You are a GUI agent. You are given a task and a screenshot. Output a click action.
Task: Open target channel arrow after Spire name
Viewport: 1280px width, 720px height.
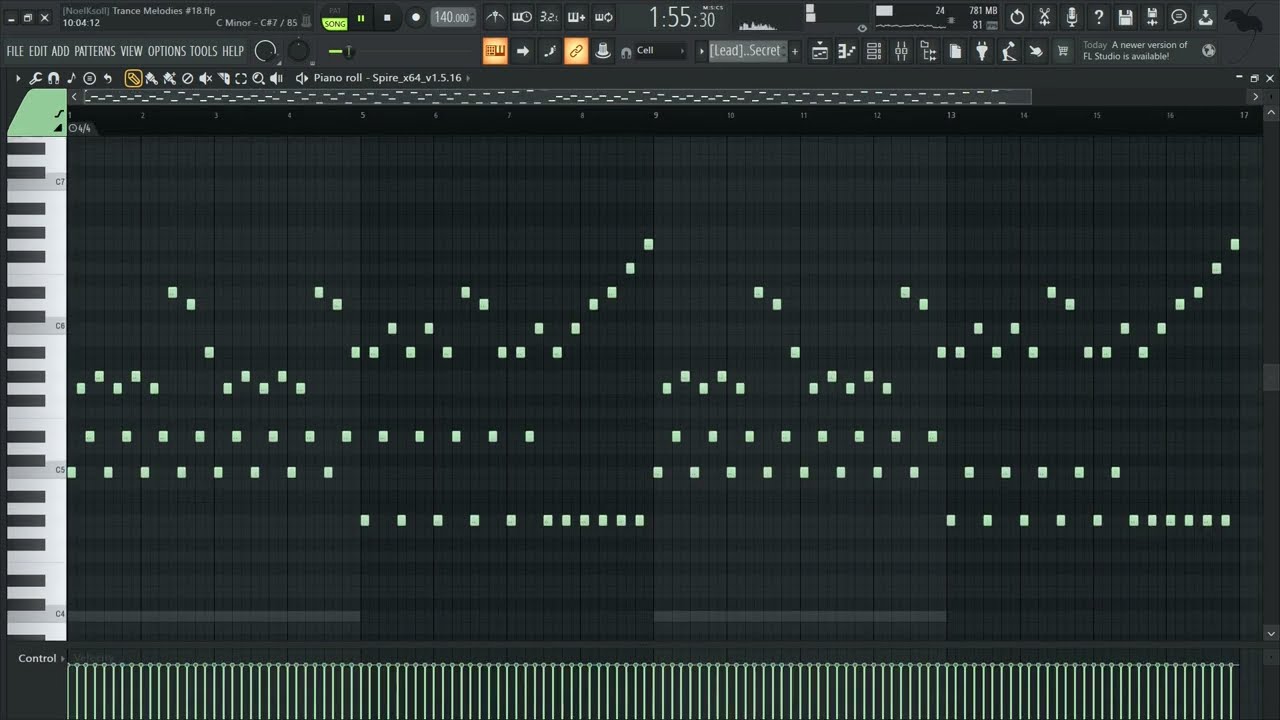point(468,78)
